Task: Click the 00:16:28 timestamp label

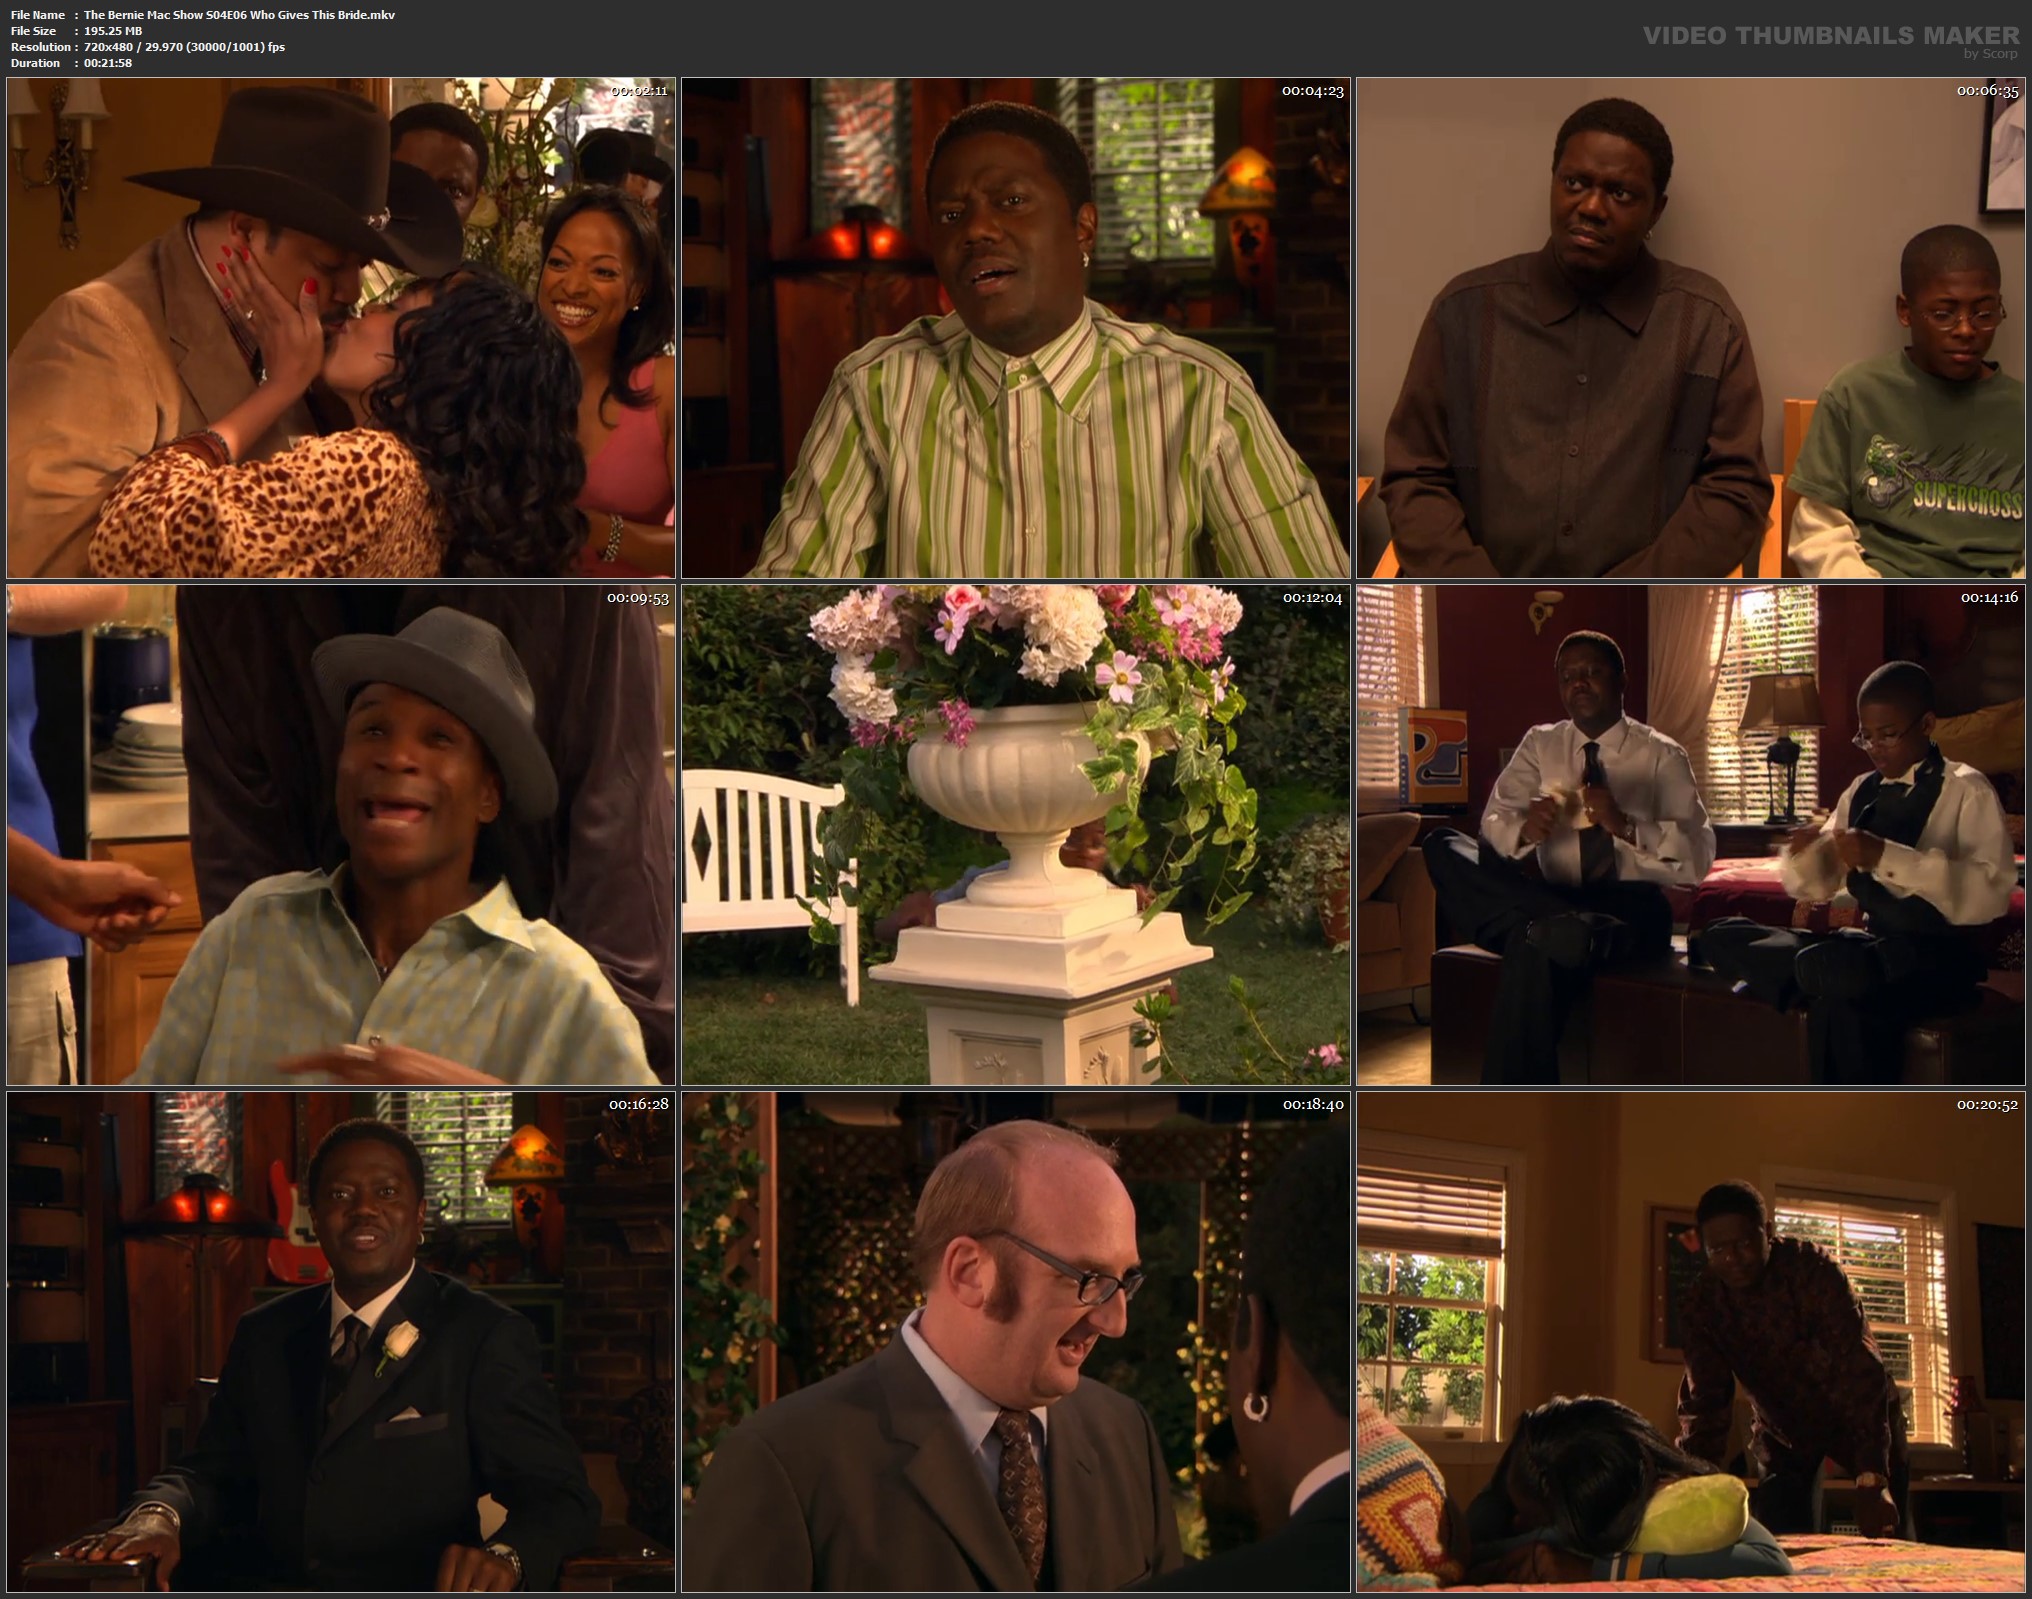Action: [x=639, y=1105]
